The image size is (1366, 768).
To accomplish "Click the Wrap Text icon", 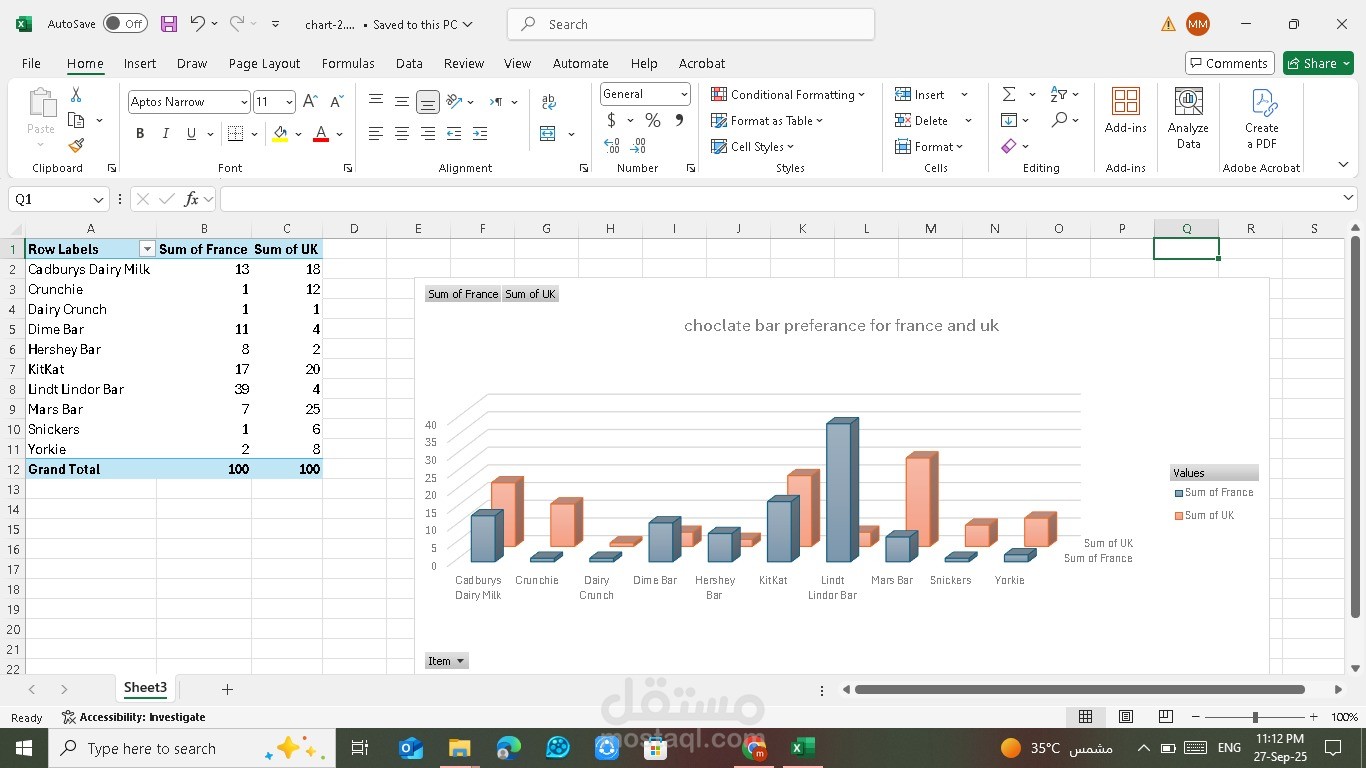I will pyautogui.click(x=548, y=102).
